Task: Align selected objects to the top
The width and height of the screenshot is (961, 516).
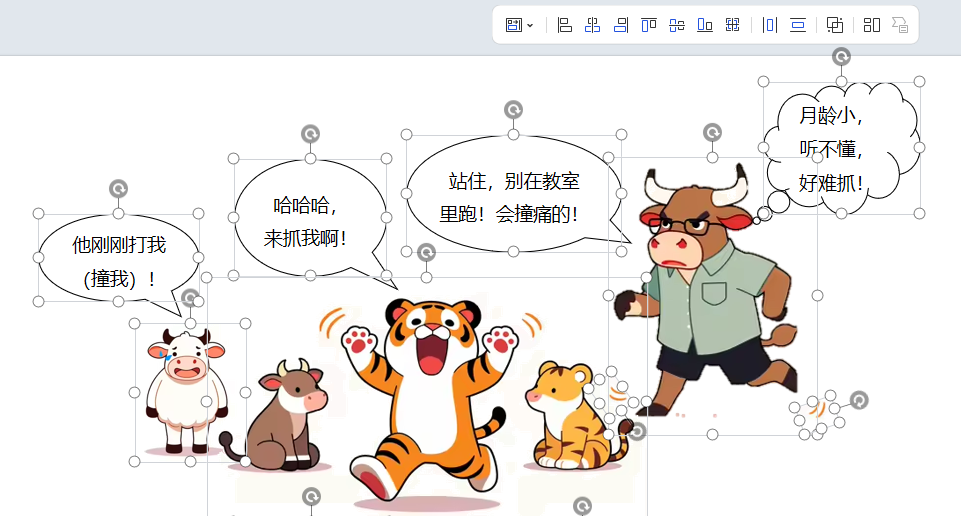Action: click(x=648, y=25)
